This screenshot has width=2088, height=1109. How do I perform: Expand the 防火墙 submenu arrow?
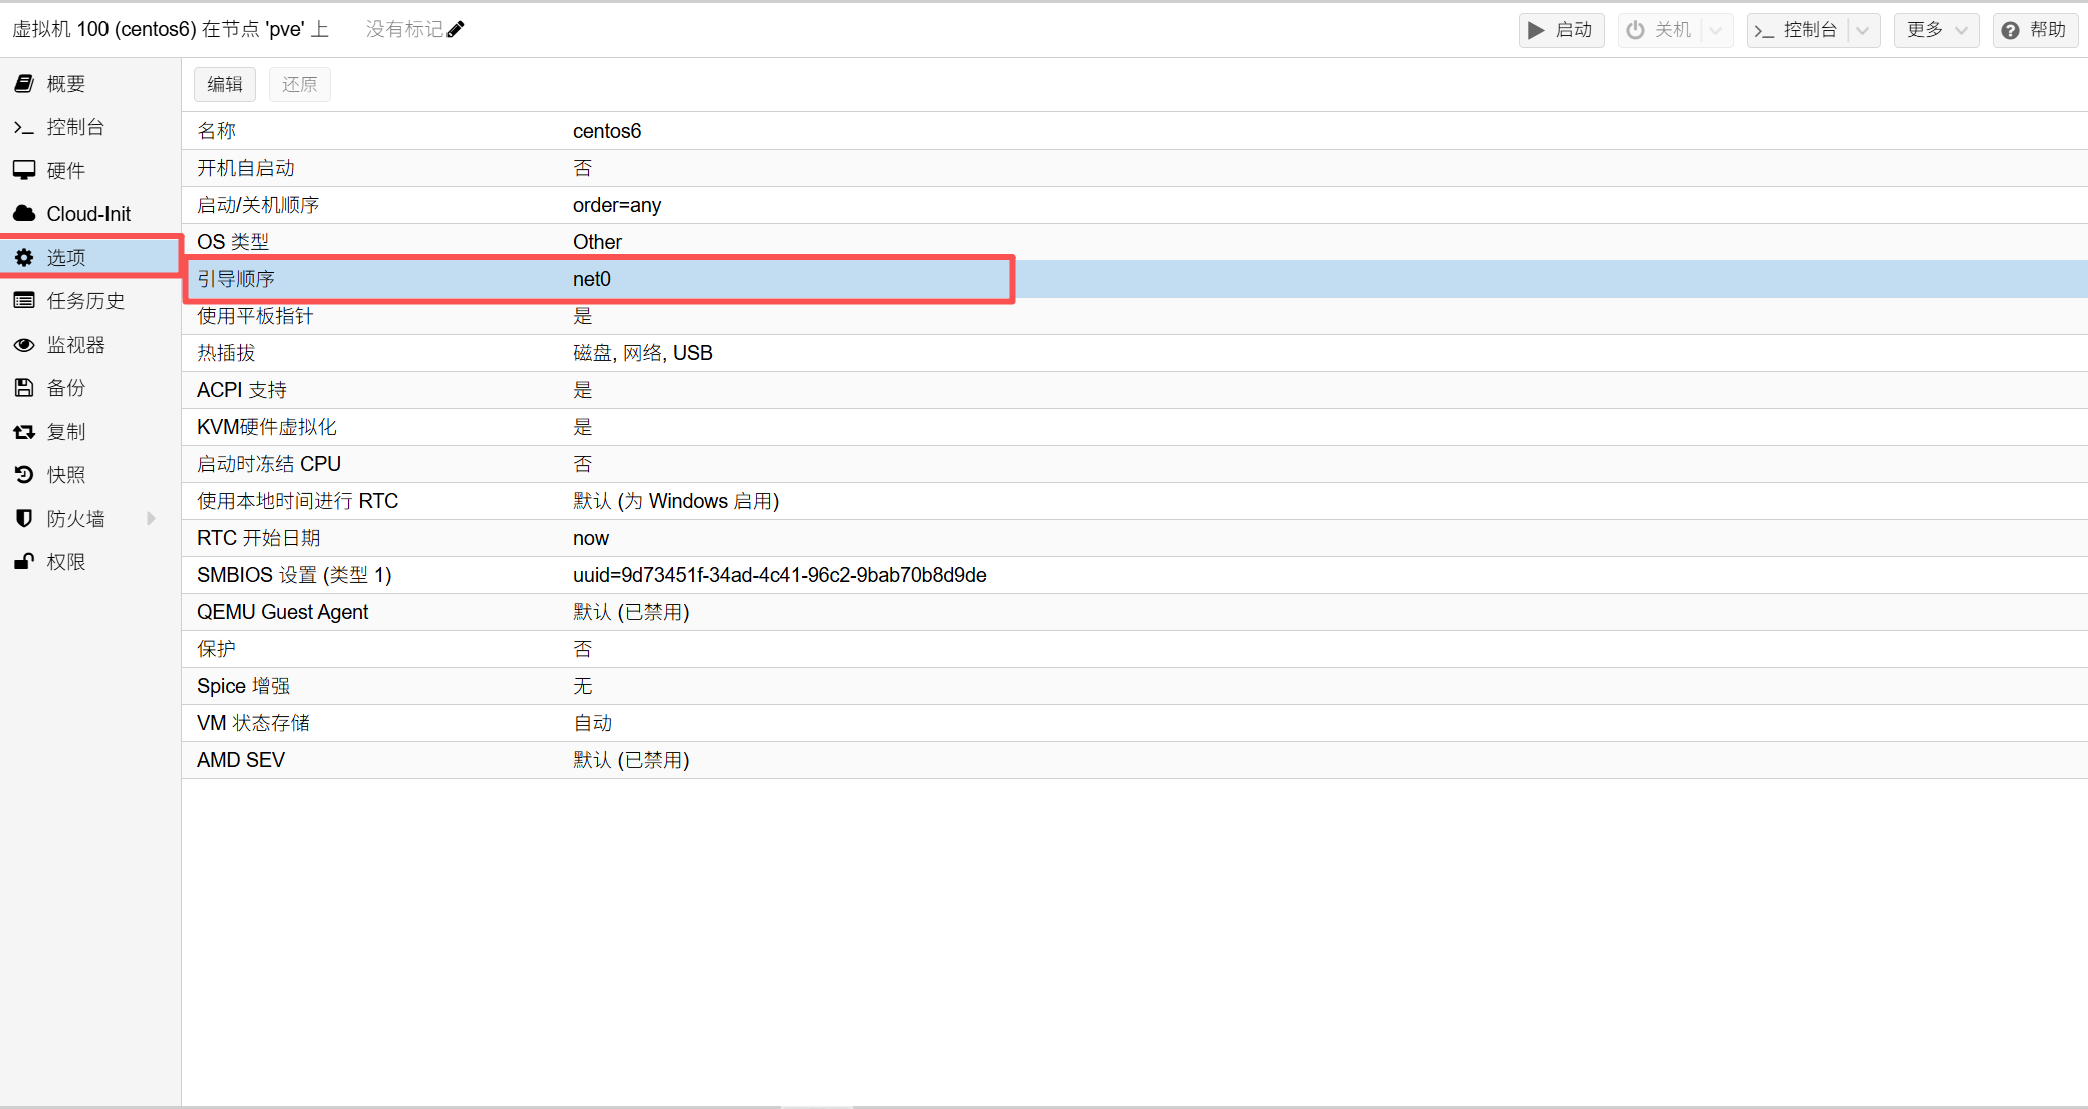(151, 518)
